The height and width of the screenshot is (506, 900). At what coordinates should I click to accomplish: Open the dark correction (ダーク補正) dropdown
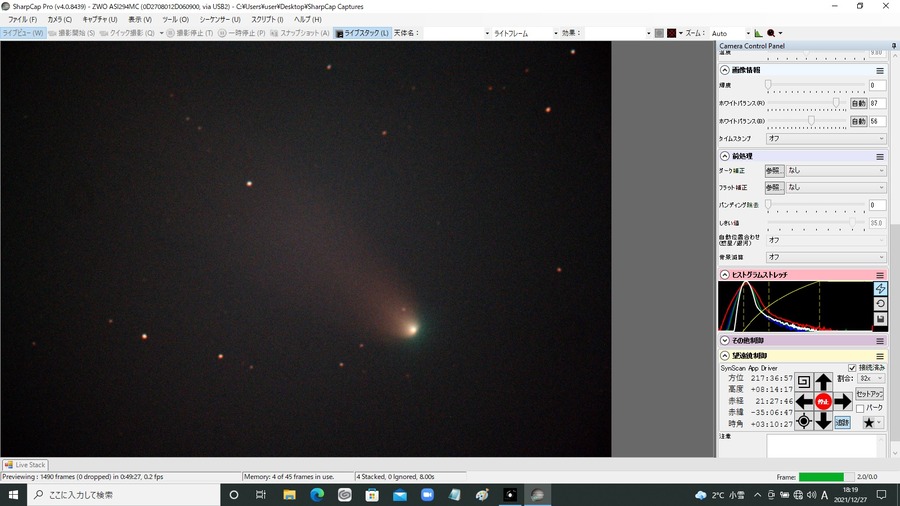(x=836, y=170)
